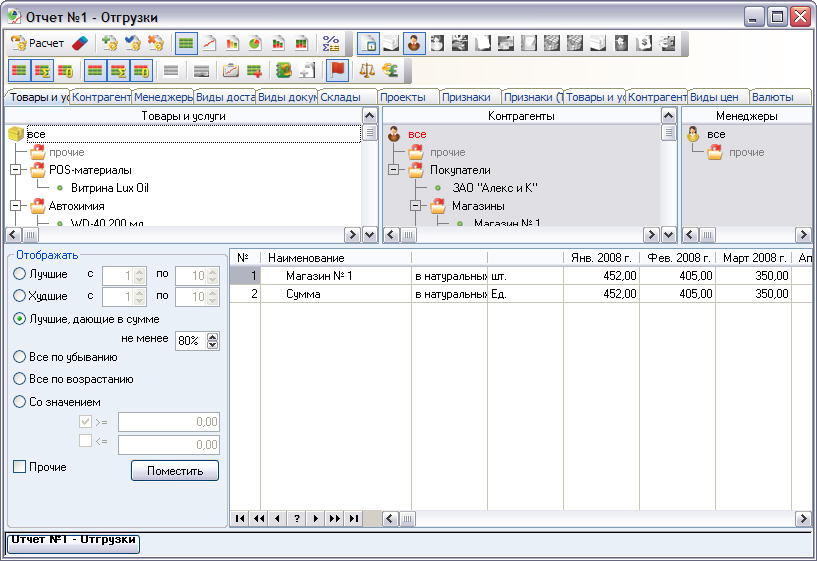The image size is (817, 561).
Task: Click the grayed dollar sheet icon
Action: pos(644,43)
